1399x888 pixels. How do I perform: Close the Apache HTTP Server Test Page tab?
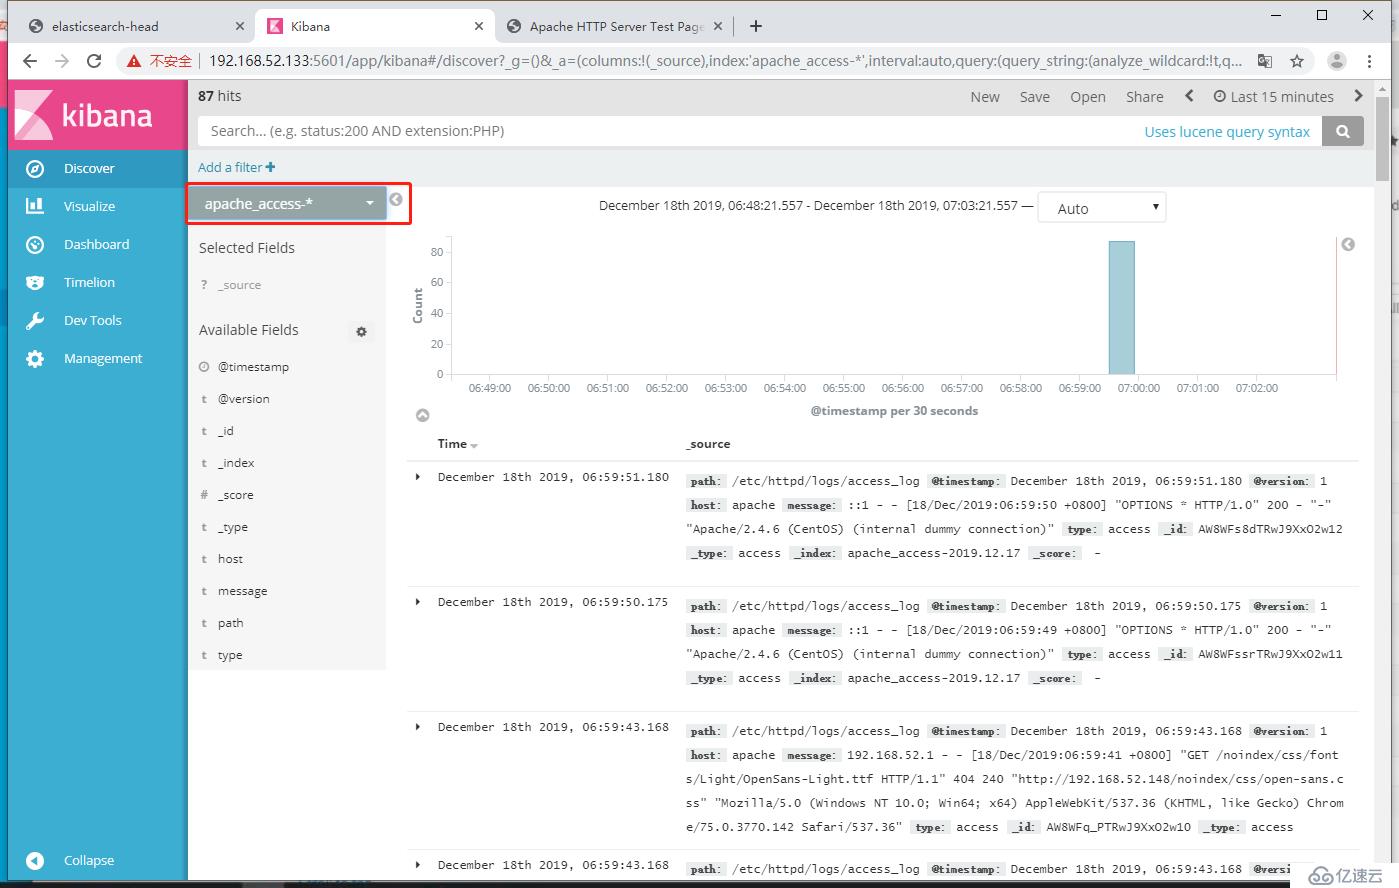pos(720,27)
